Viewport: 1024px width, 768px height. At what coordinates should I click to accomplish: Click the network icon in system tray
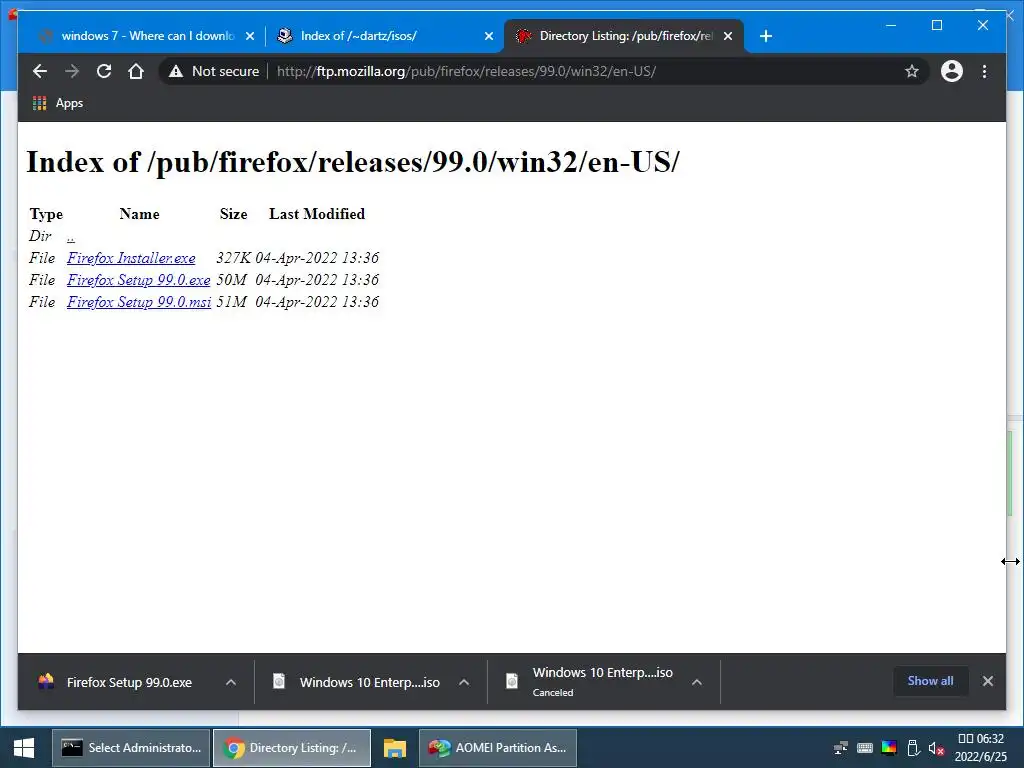tap(841, 748)
